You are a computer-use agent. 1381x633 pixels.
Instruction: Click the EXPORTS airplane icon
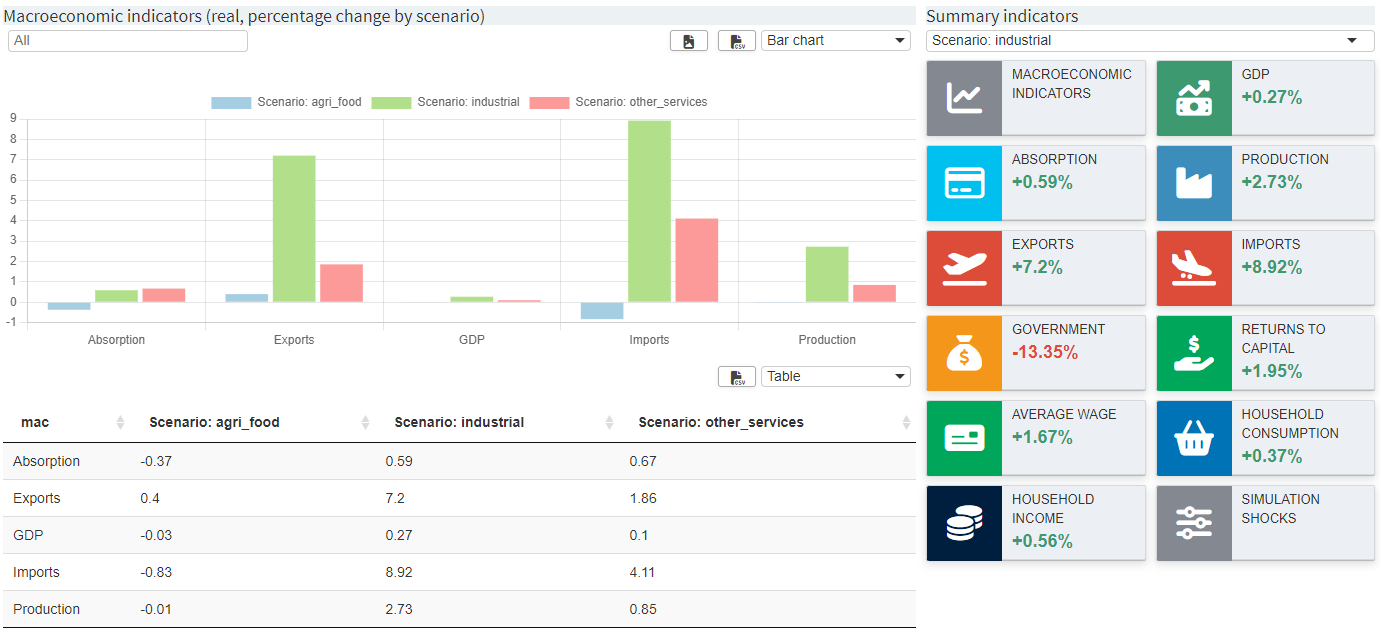pyautogui.click(x=965, y=267)
